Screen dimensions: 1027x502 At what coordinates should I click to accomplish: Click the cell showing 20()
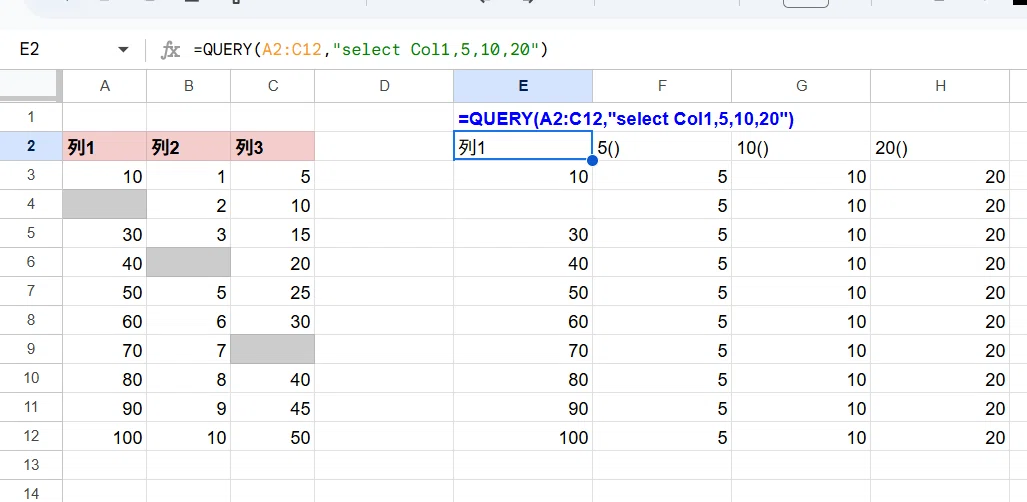click(x=941, y=147)
